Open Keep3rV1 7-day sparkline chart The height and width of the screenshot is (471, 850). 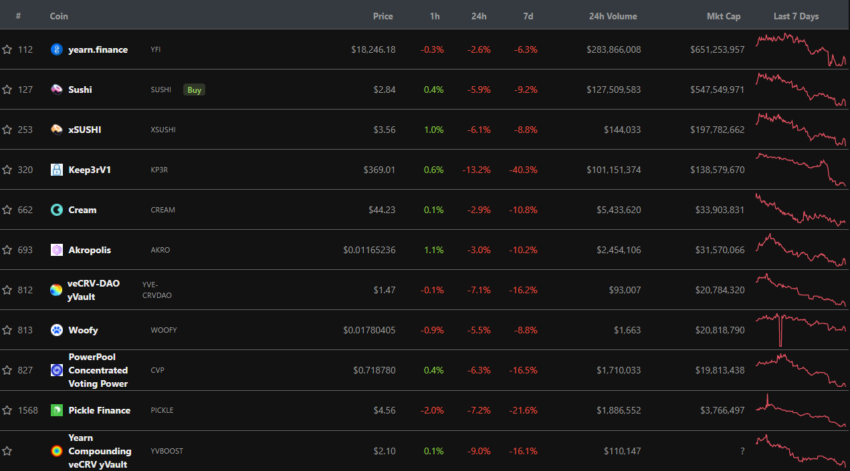(x=801, y=170)
